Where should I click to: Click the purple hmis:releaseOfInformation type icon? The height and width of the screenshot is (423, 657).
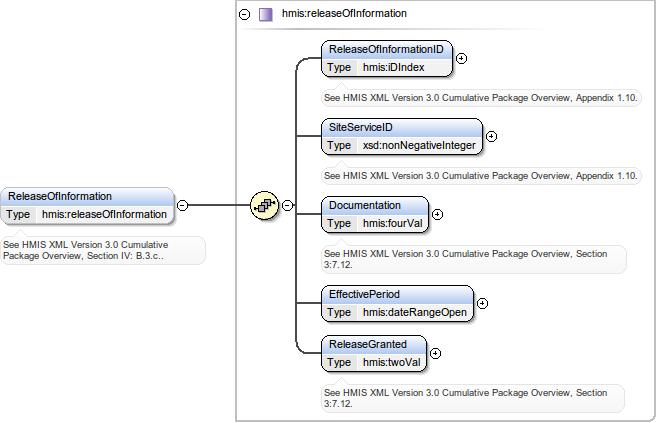[265, 14]
